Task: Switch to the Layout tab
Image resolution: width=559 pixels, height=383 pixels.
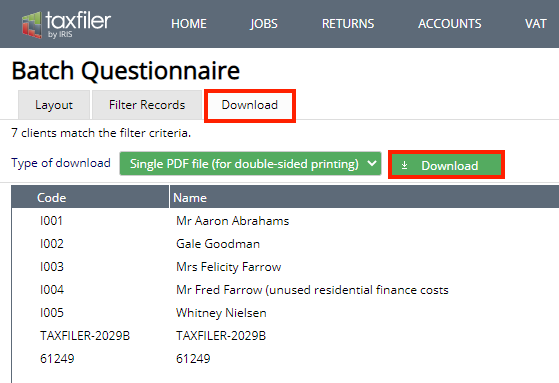Action: (x=54, y=105)
